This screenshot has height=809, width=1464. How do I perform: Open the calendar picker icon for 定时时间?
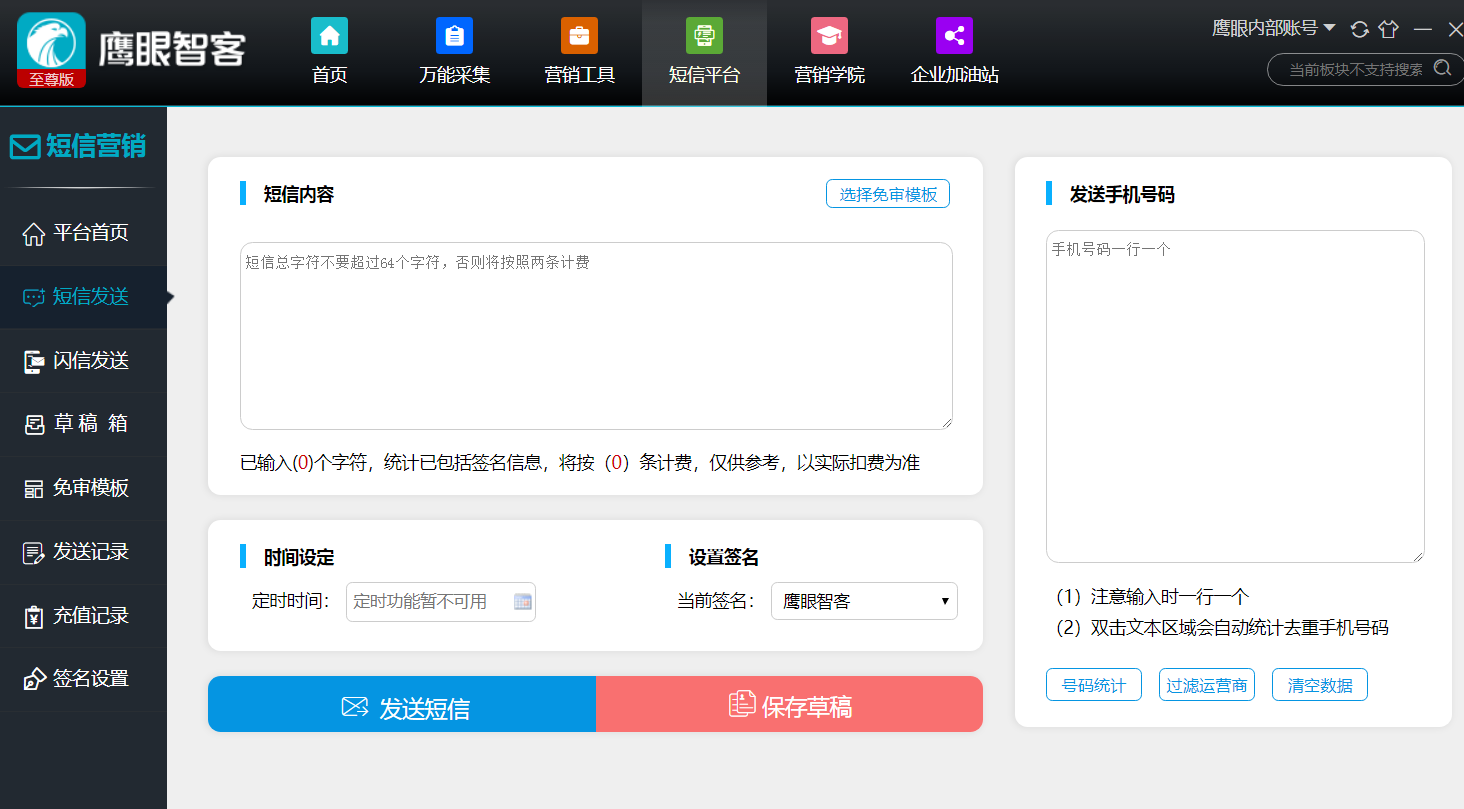tap(522, 601)
